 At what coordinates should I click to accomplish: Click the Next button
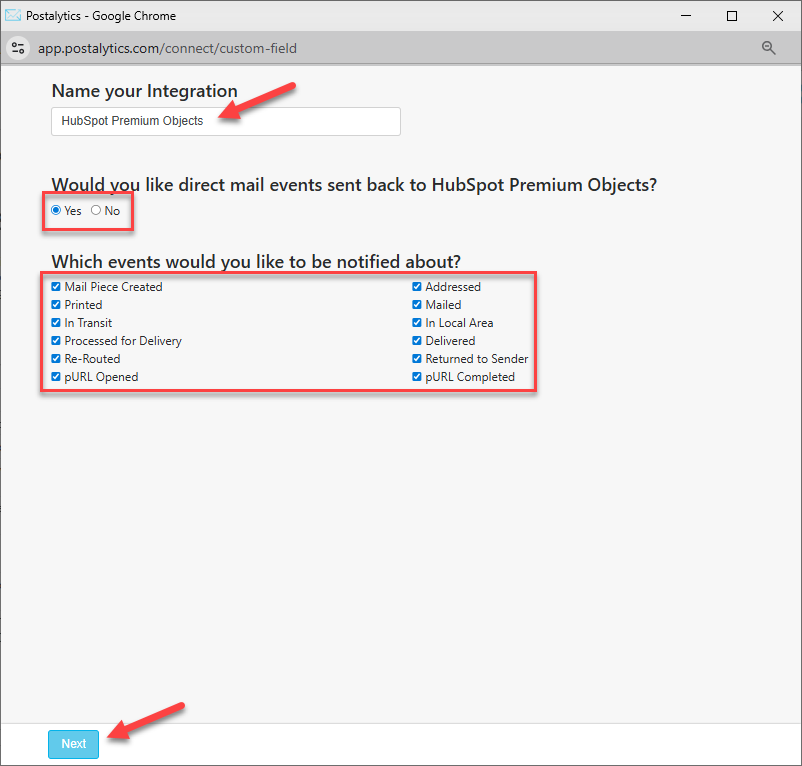tap(73, 744)
